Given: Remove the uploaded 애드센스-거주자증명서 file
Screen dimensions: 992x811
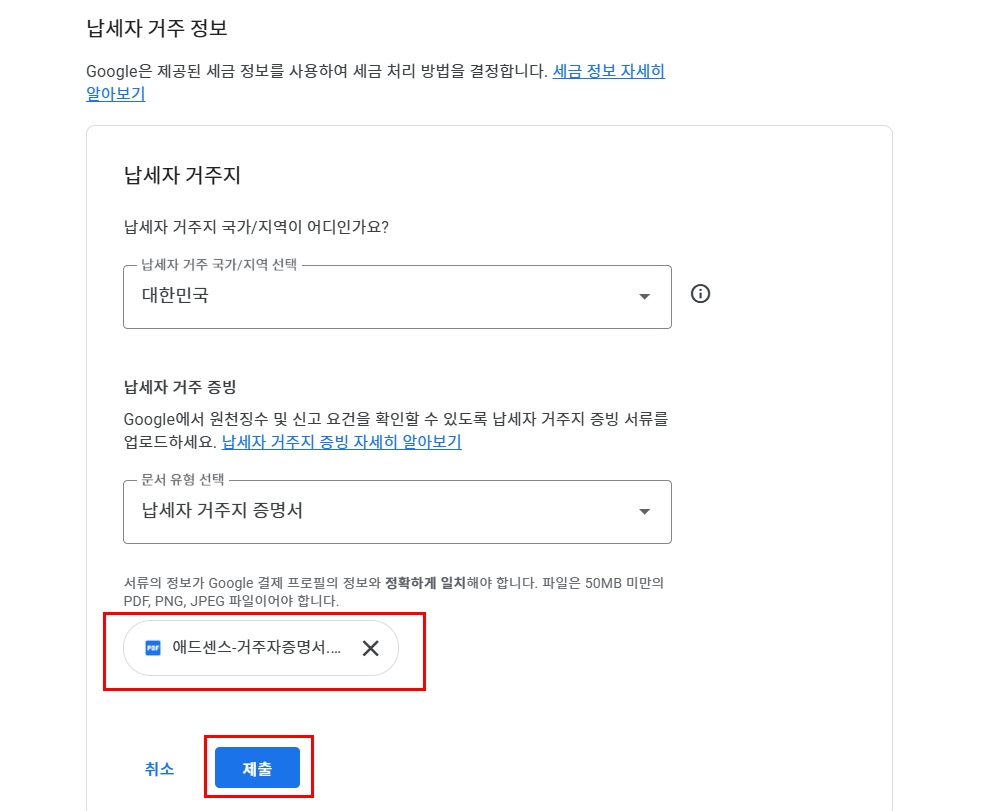Looking at the screenshot, I should pos(370,648).
